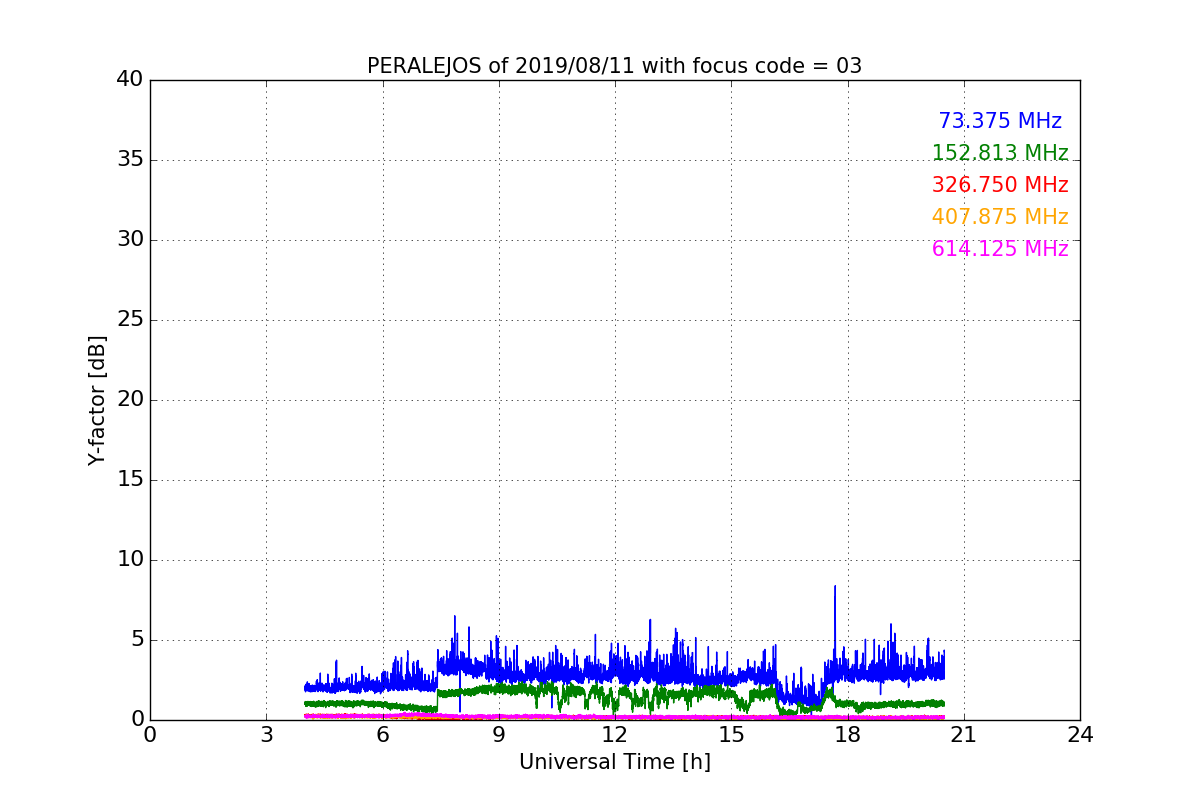Click x-axis tick label 6

pos(382,735)
